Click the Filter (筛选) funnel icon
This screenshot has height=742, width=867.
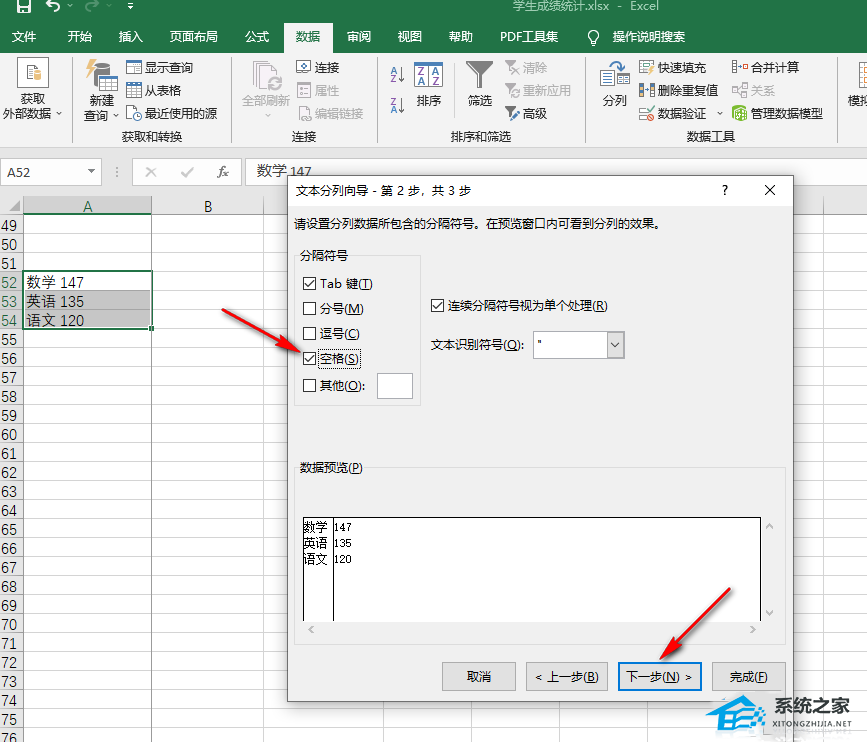tap(480, 78)
